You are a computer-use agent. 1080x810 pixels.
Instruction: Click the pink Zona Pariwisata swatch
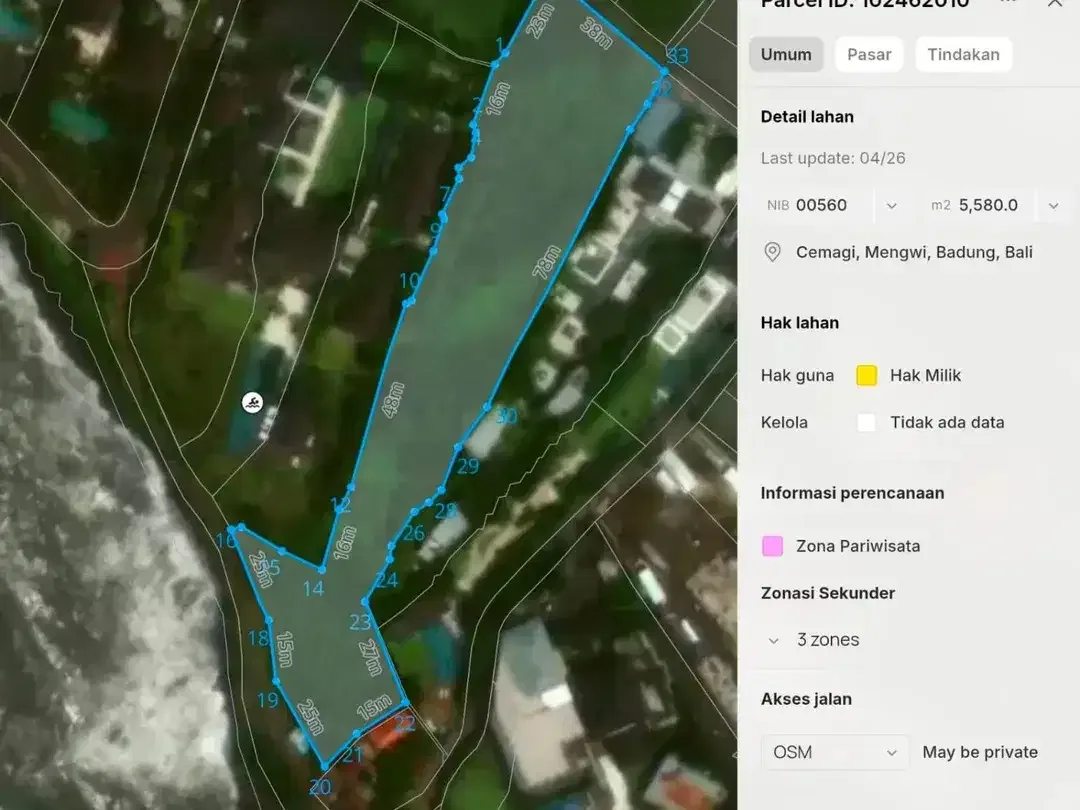(x=772, y=546)
